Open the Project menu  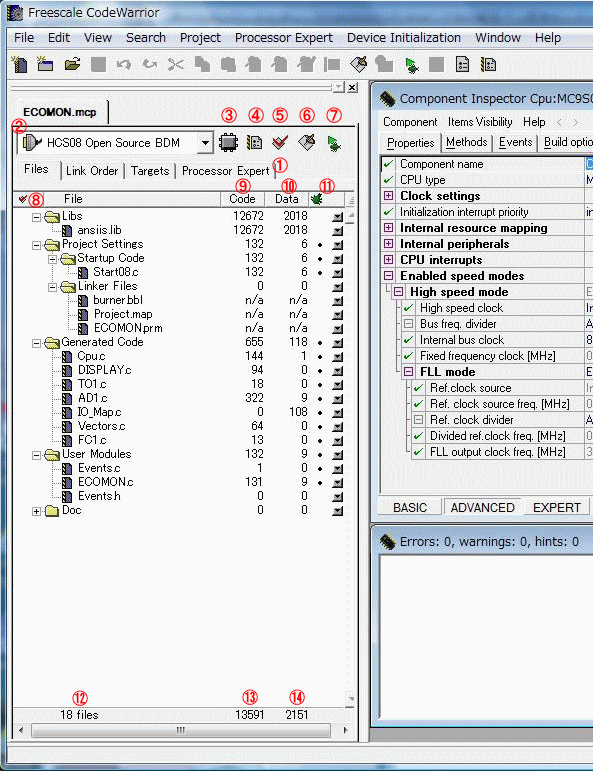click(x=200, y=38)
